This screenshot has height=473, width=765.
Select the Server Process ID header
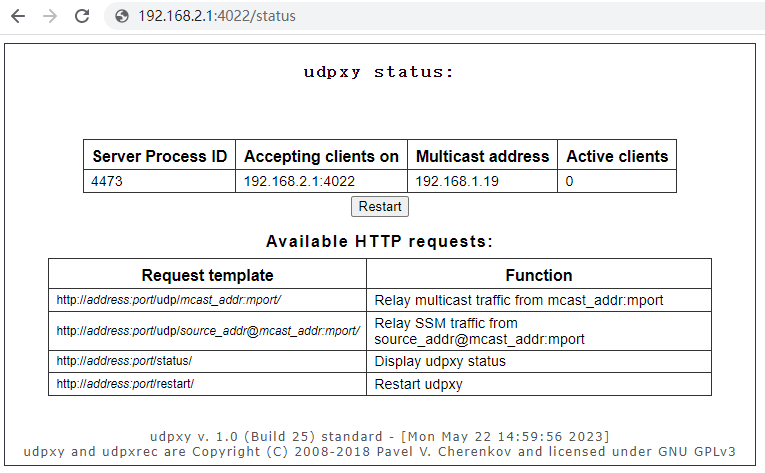(x=159, y=156)
